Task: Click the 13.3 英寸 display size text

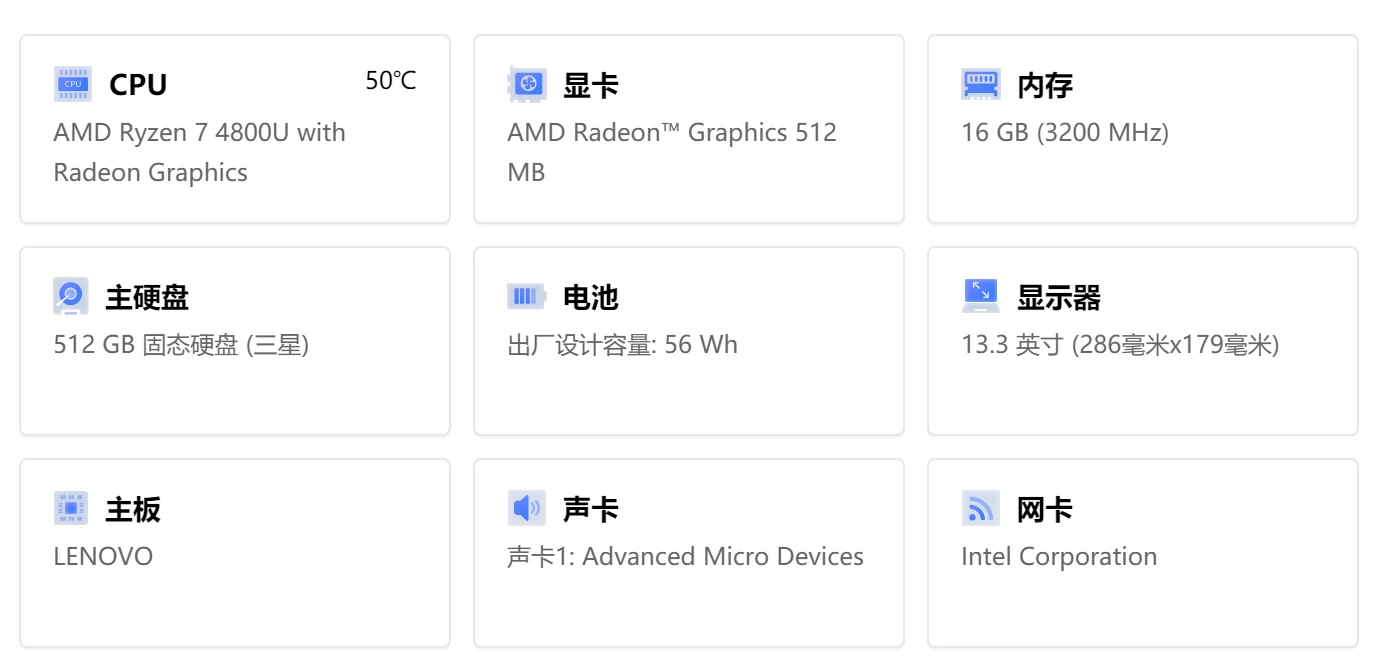Action: [x=1119, y=345]
